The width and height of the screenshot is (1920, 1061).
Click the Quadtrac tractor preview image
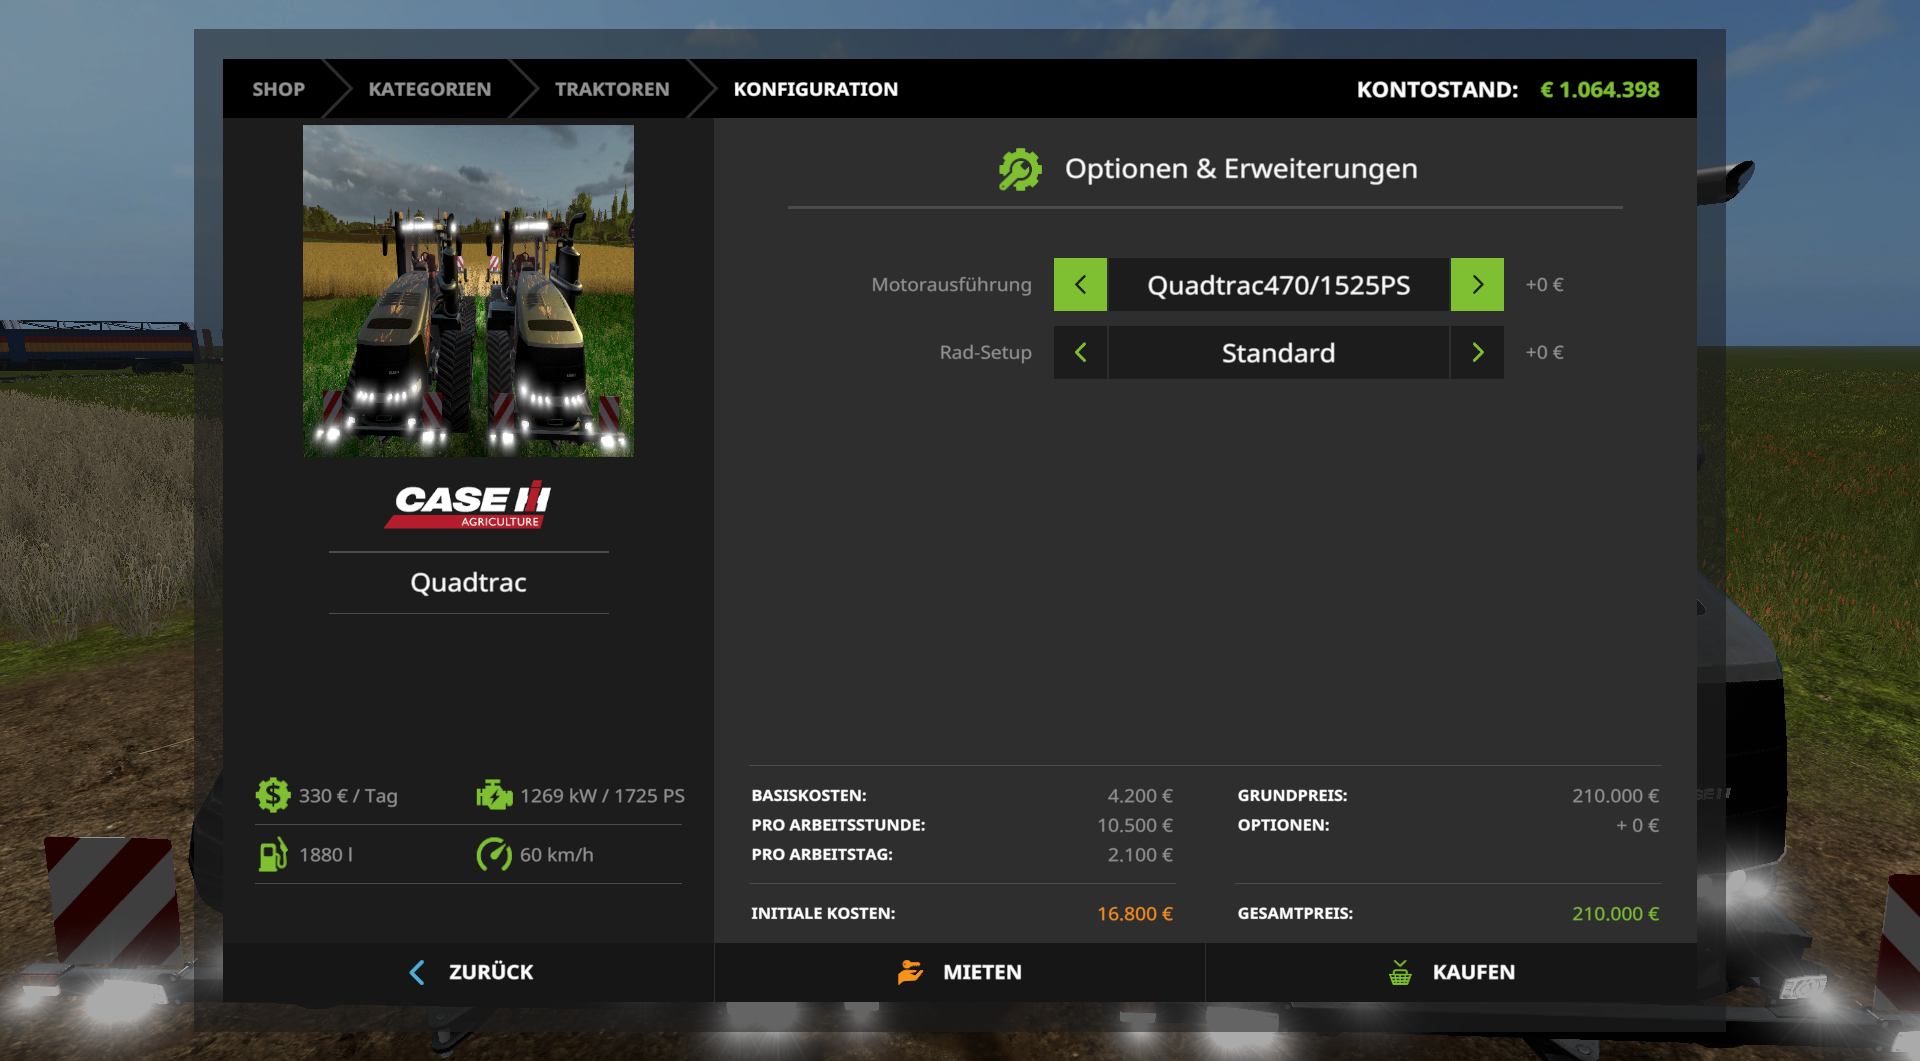[x=468, y=291]
